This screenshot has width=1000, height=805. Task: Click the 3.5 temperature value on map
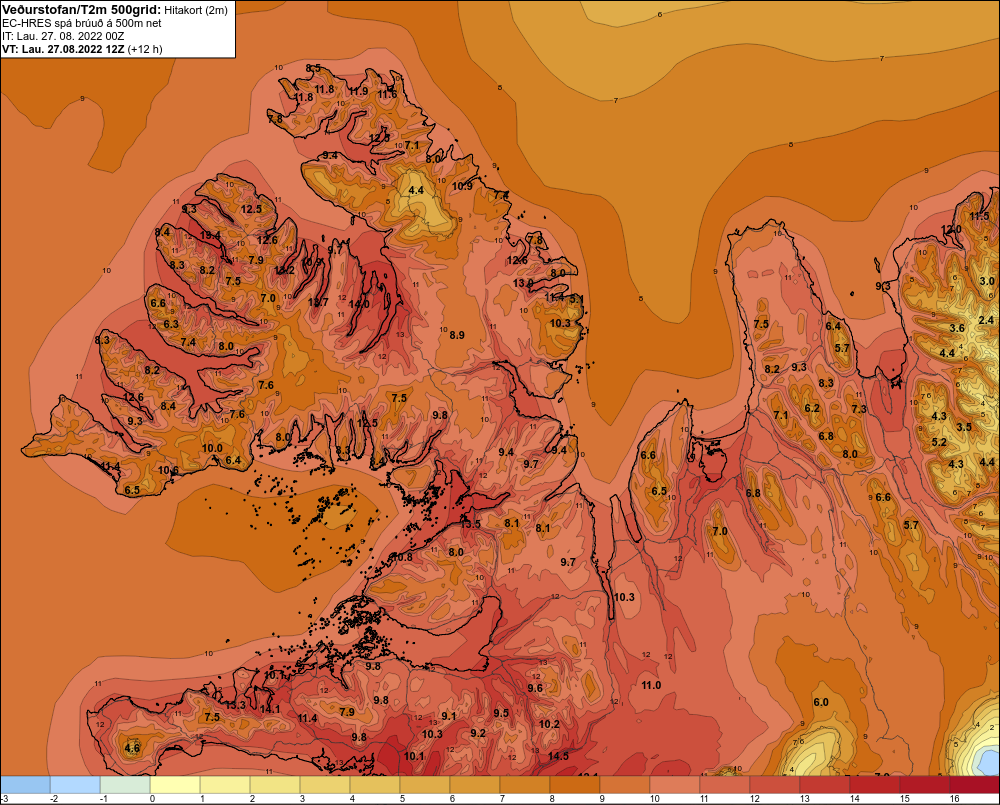tap(964, 427)
